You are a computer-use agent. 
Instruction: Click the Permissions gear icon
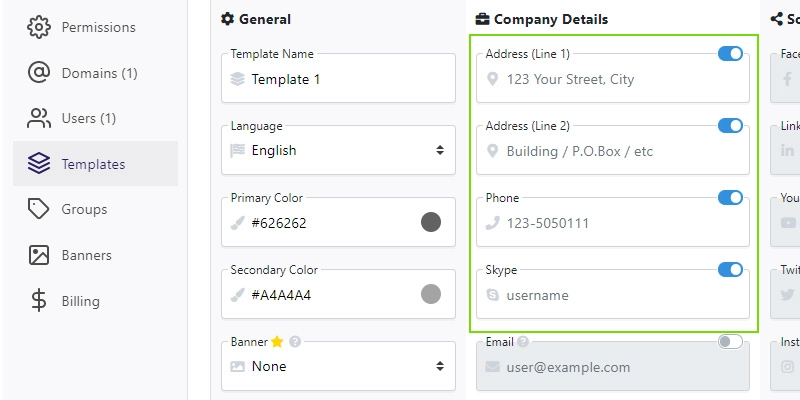click(x=39, y=27)
